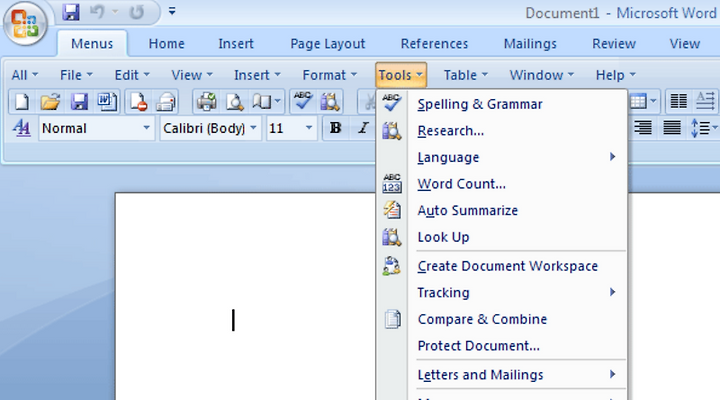Expand Letters and Mailings submenu

(502, 375)
